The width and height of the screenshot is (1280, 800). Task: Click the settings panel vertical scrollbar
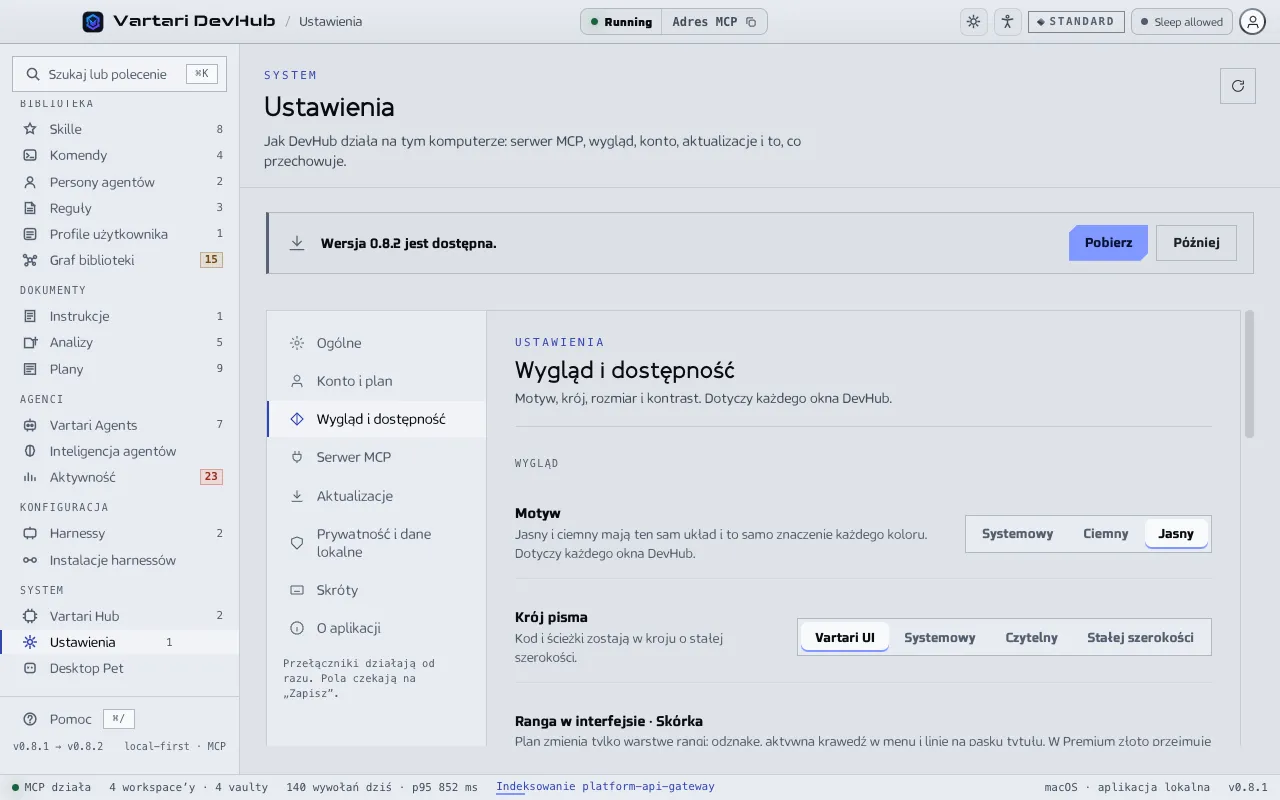1249,373
